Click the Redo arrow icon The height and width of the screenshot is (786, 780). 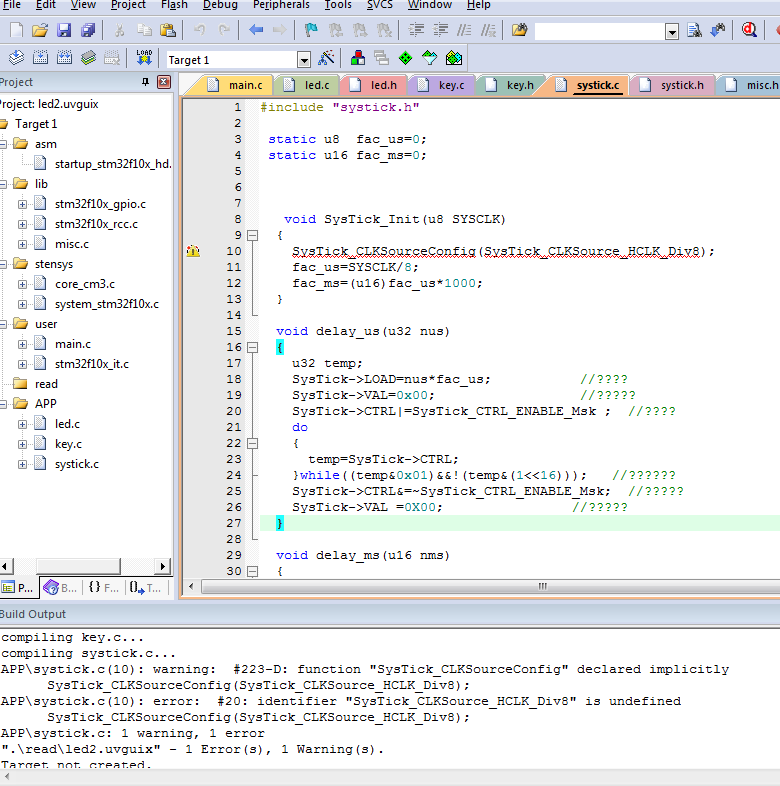pyautogui.click(x=224, y=30)
